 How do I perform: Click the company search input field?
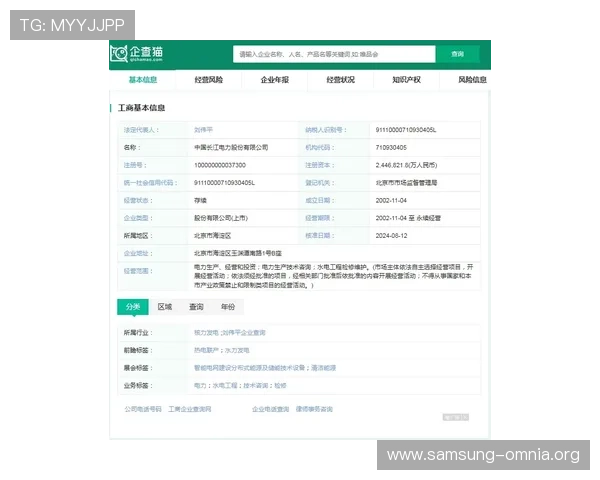point(334,54)
